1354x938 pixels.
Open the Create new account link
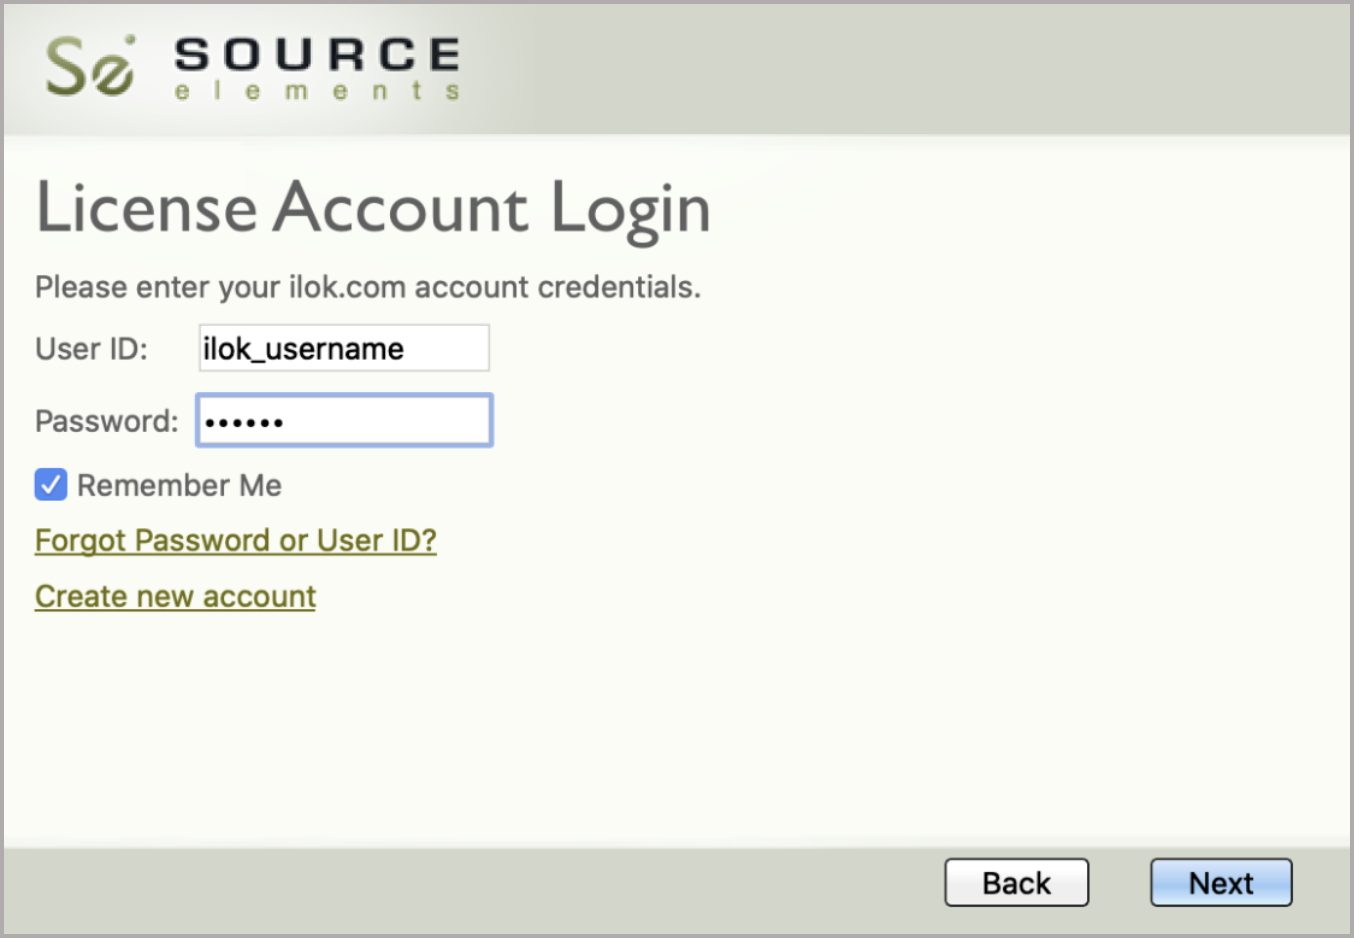click(175, 596)
